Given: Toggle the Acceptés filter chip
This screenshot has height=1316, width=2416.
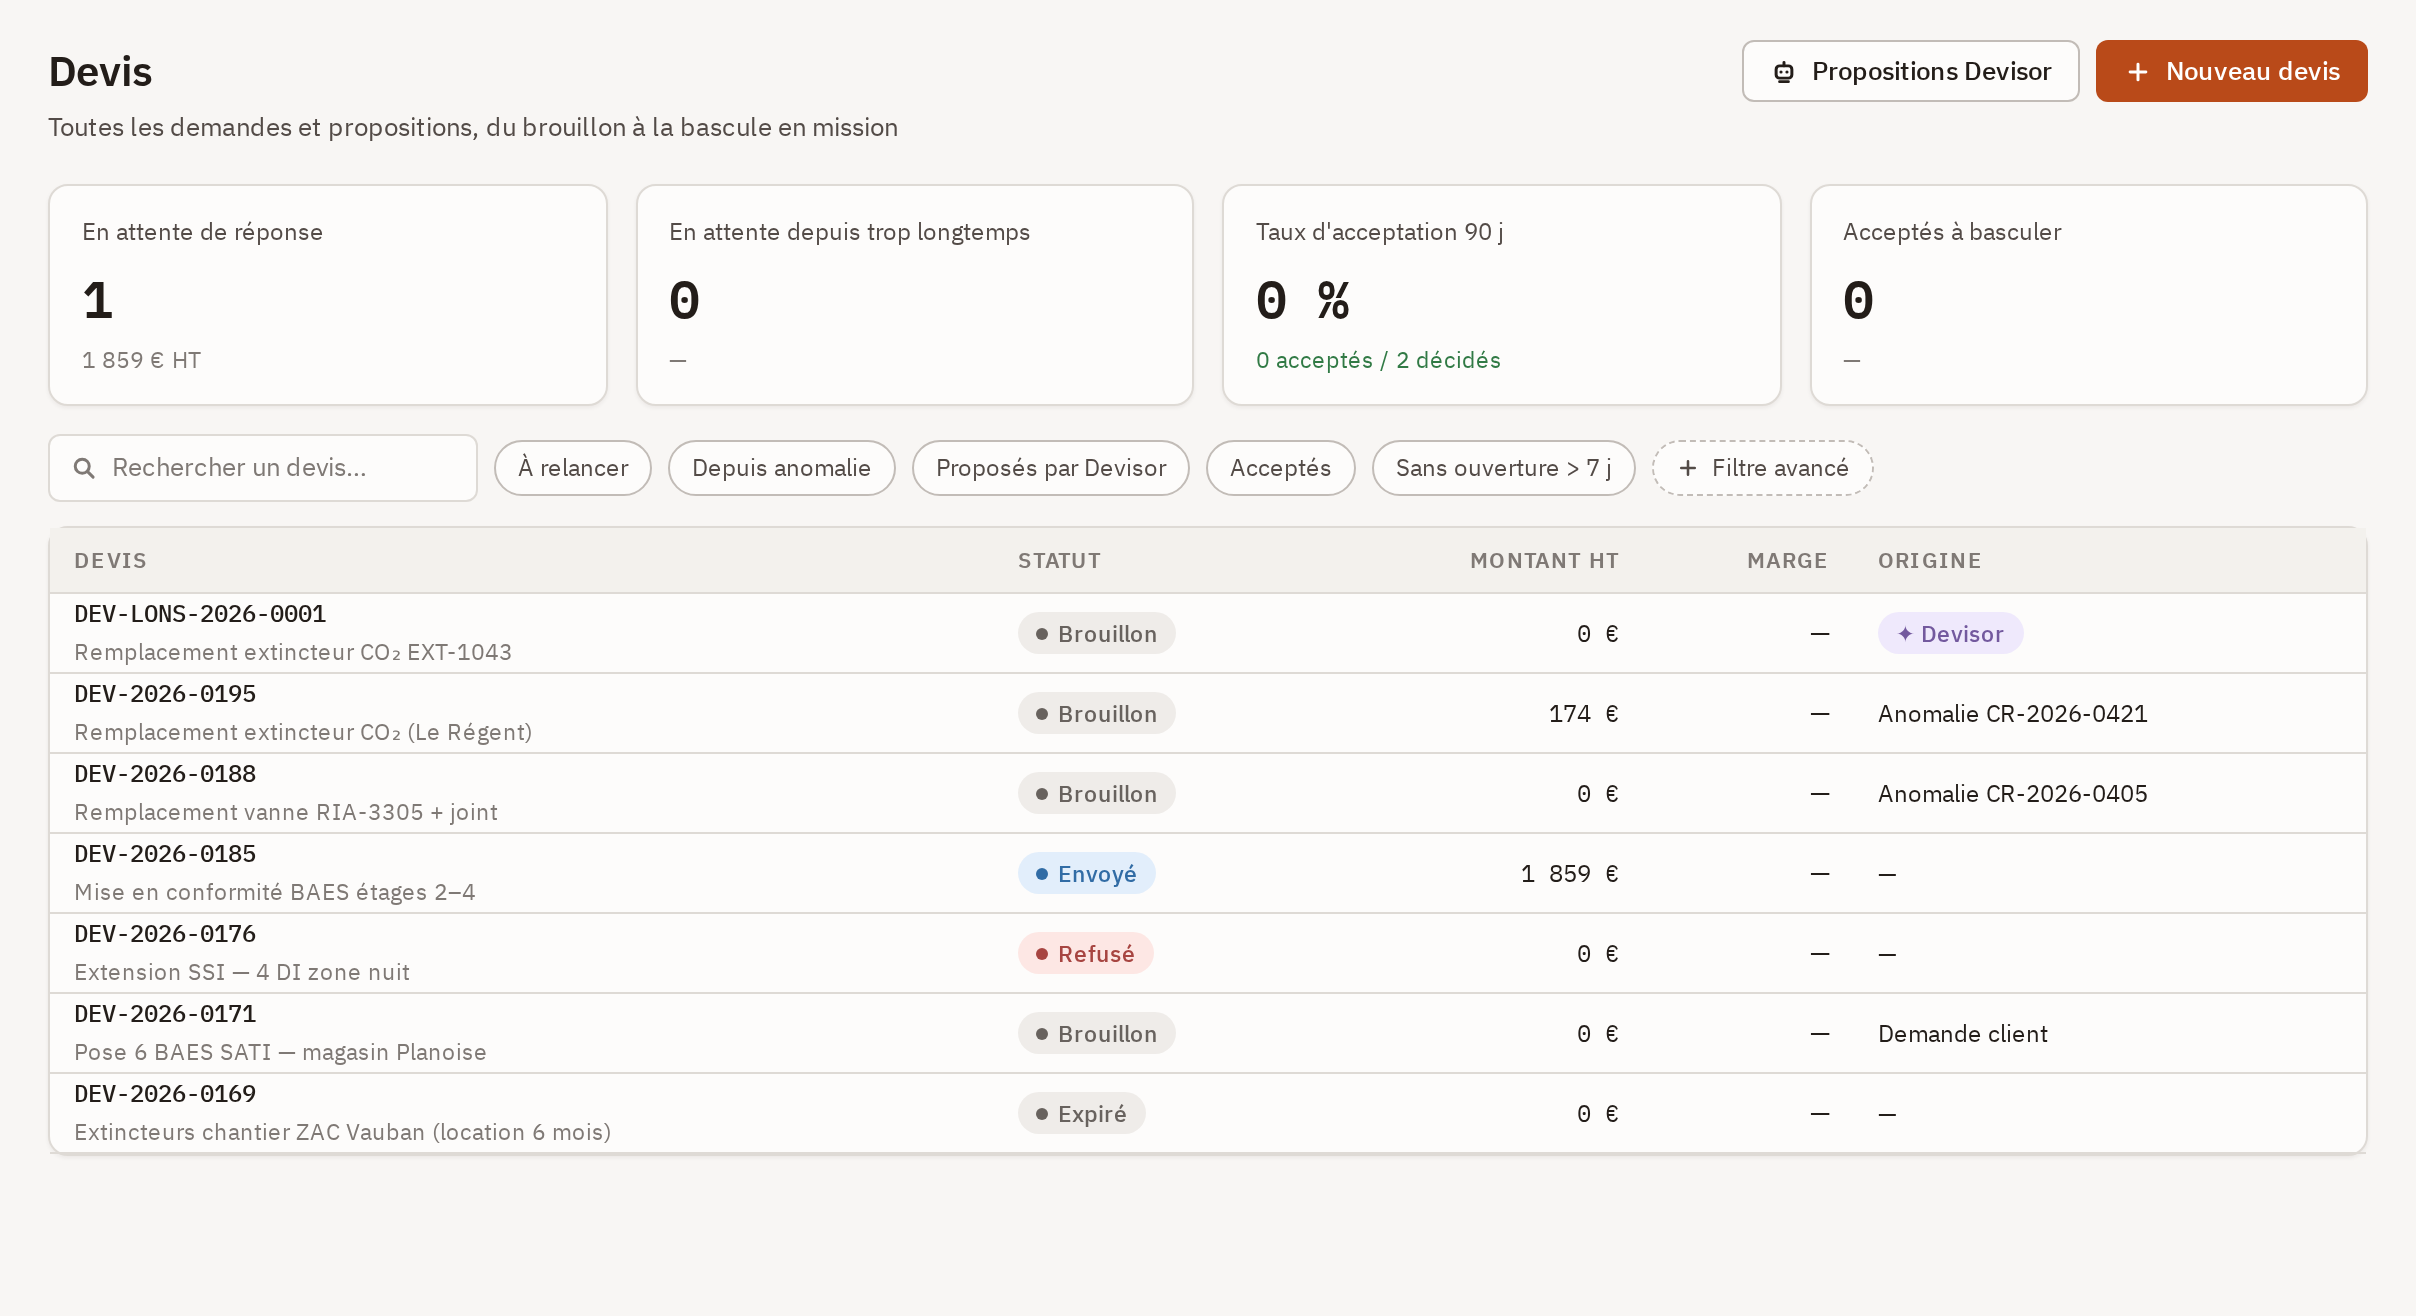Looking at the screenshot, I should pos(1280,468).
